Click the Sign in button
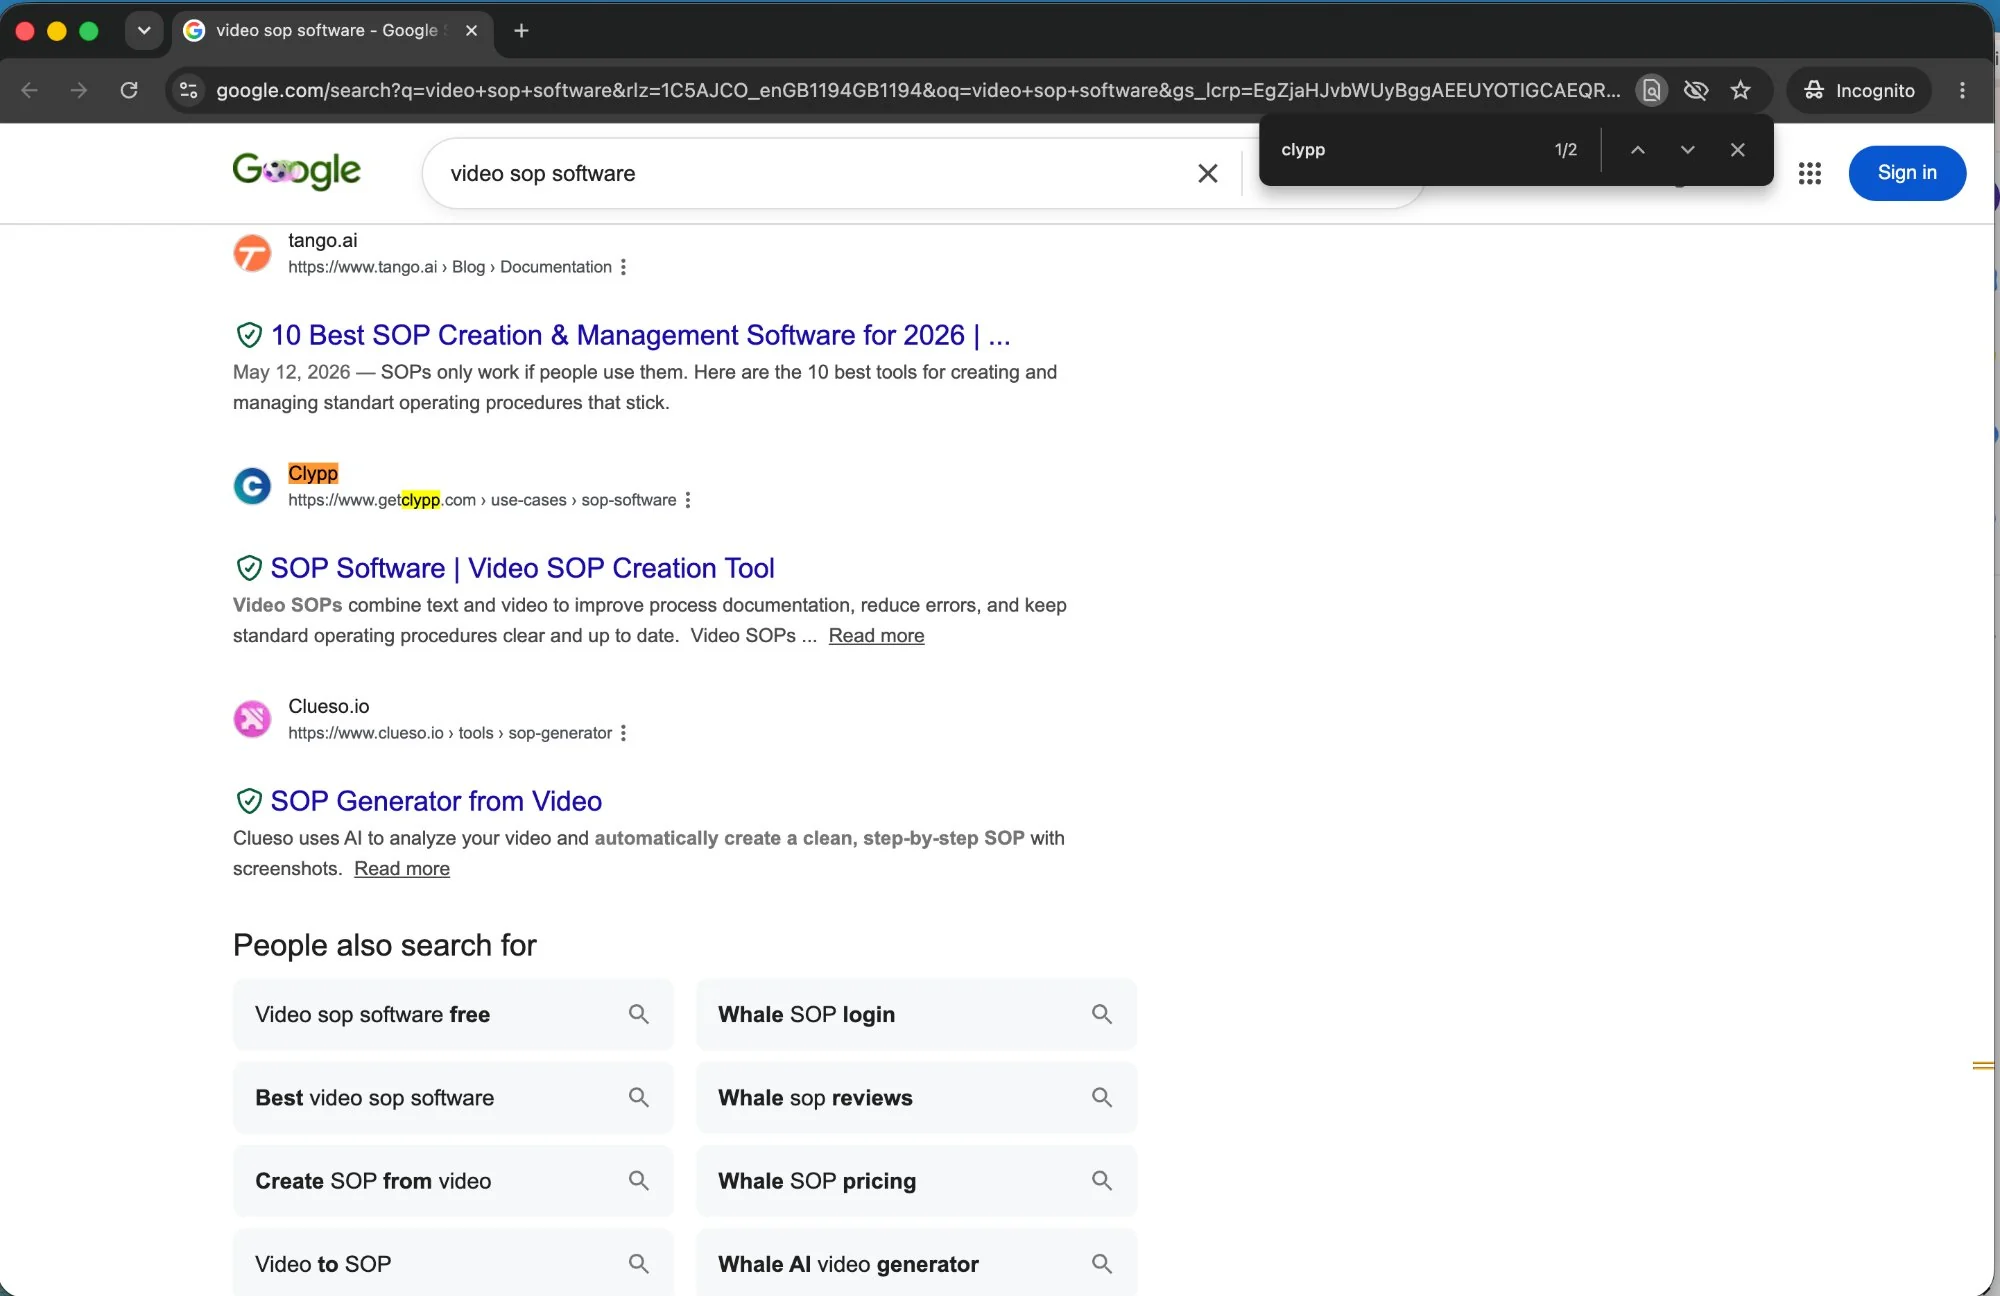Viewport: 2000px width, 1296px height. coord(1907,173)
